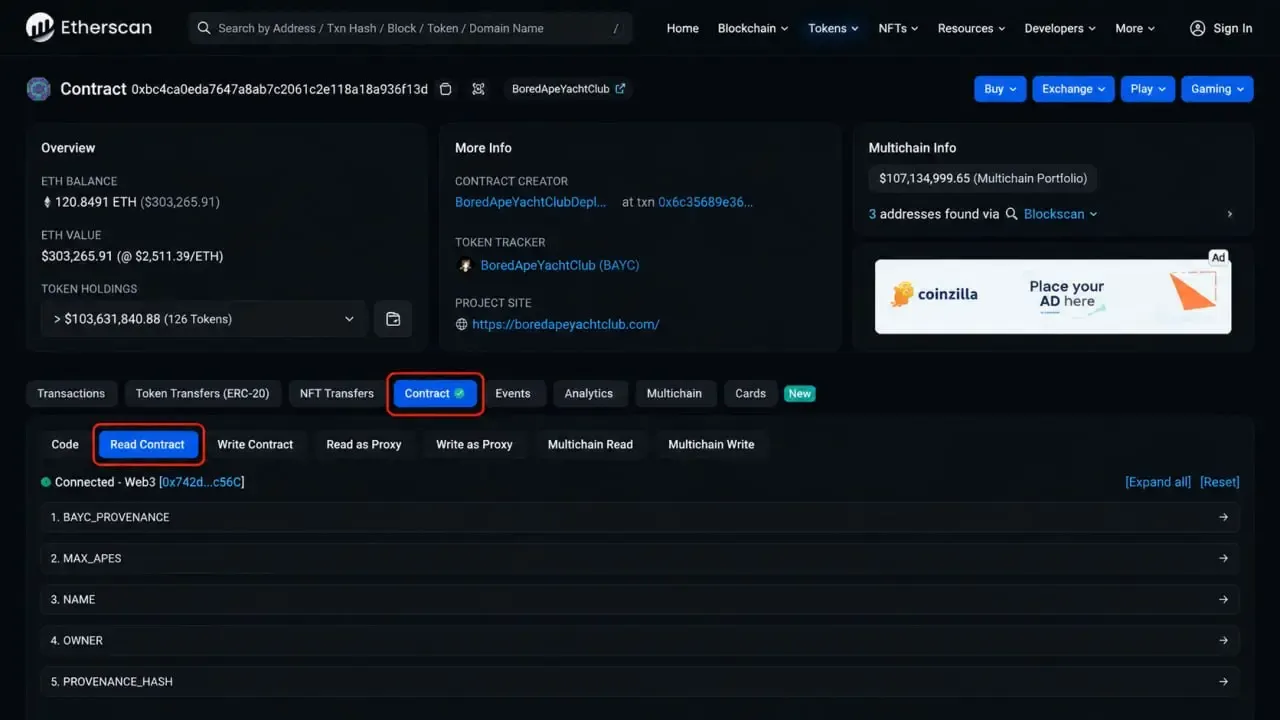Select the Read as Proxy sub-tab

click(364, 444)
